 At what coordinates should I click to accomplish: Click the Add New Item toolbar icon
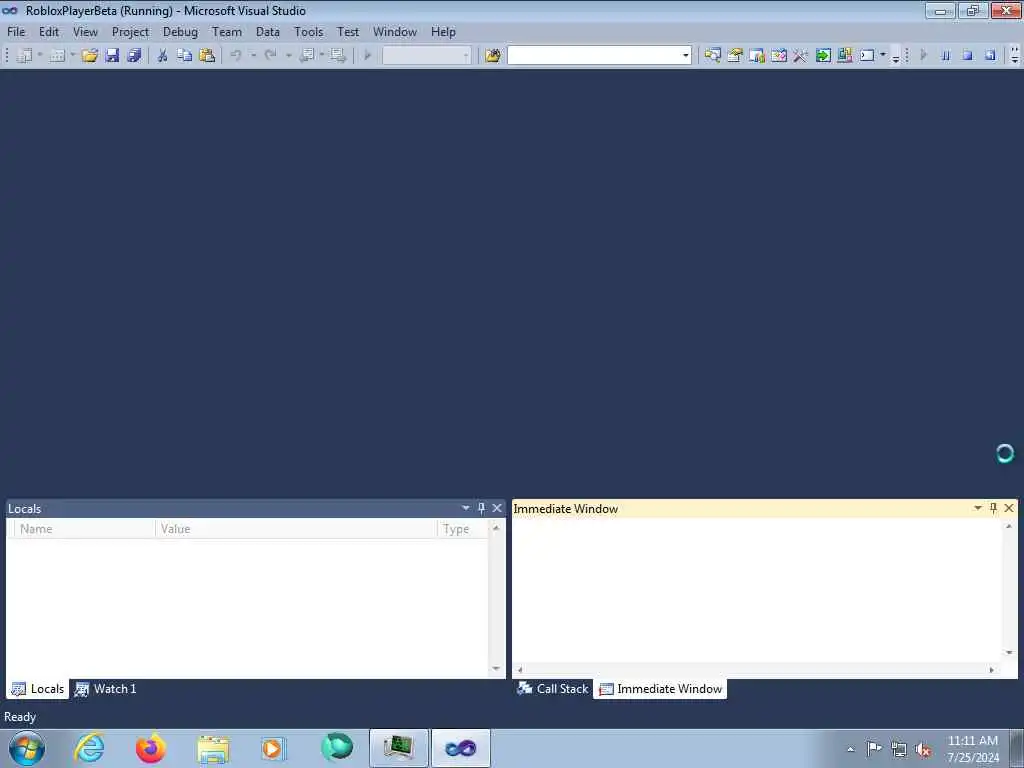pyautogui.click(x=57, y=56)
